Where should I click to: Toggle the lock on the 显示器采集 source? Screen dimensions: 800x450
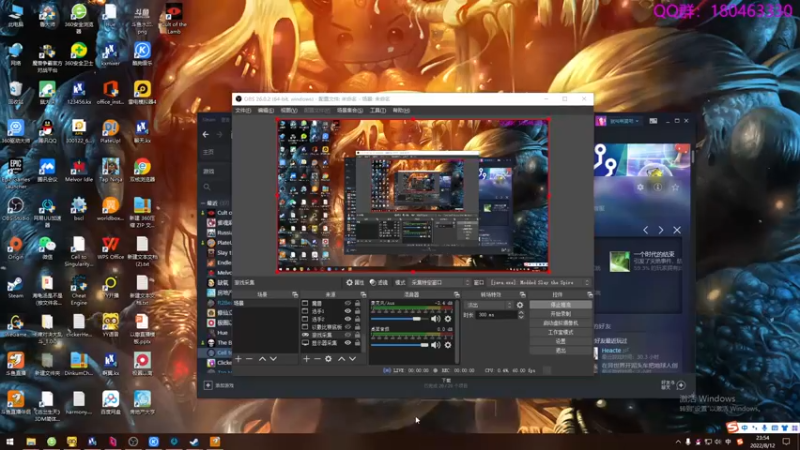tap(357, 343)
